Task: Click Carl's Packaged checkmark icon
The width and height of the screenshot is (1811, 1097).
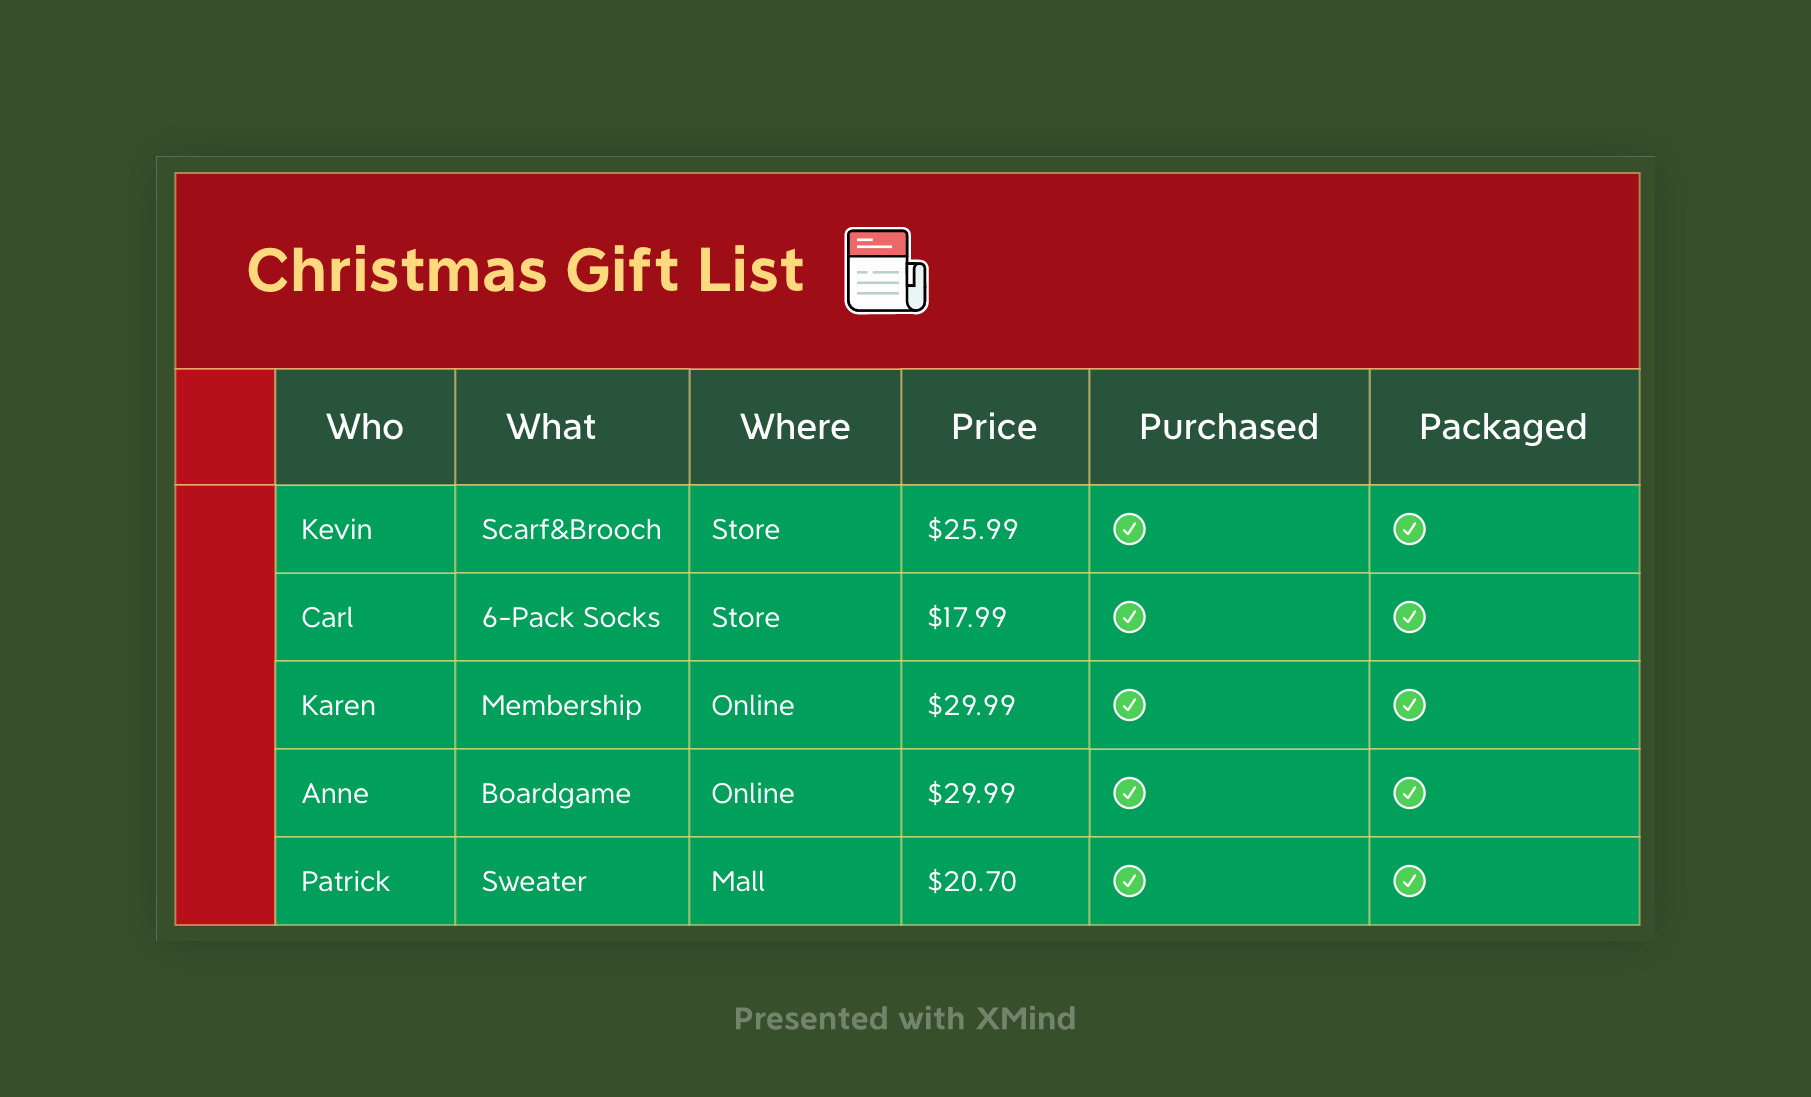Action: [x=1409, y=617]
